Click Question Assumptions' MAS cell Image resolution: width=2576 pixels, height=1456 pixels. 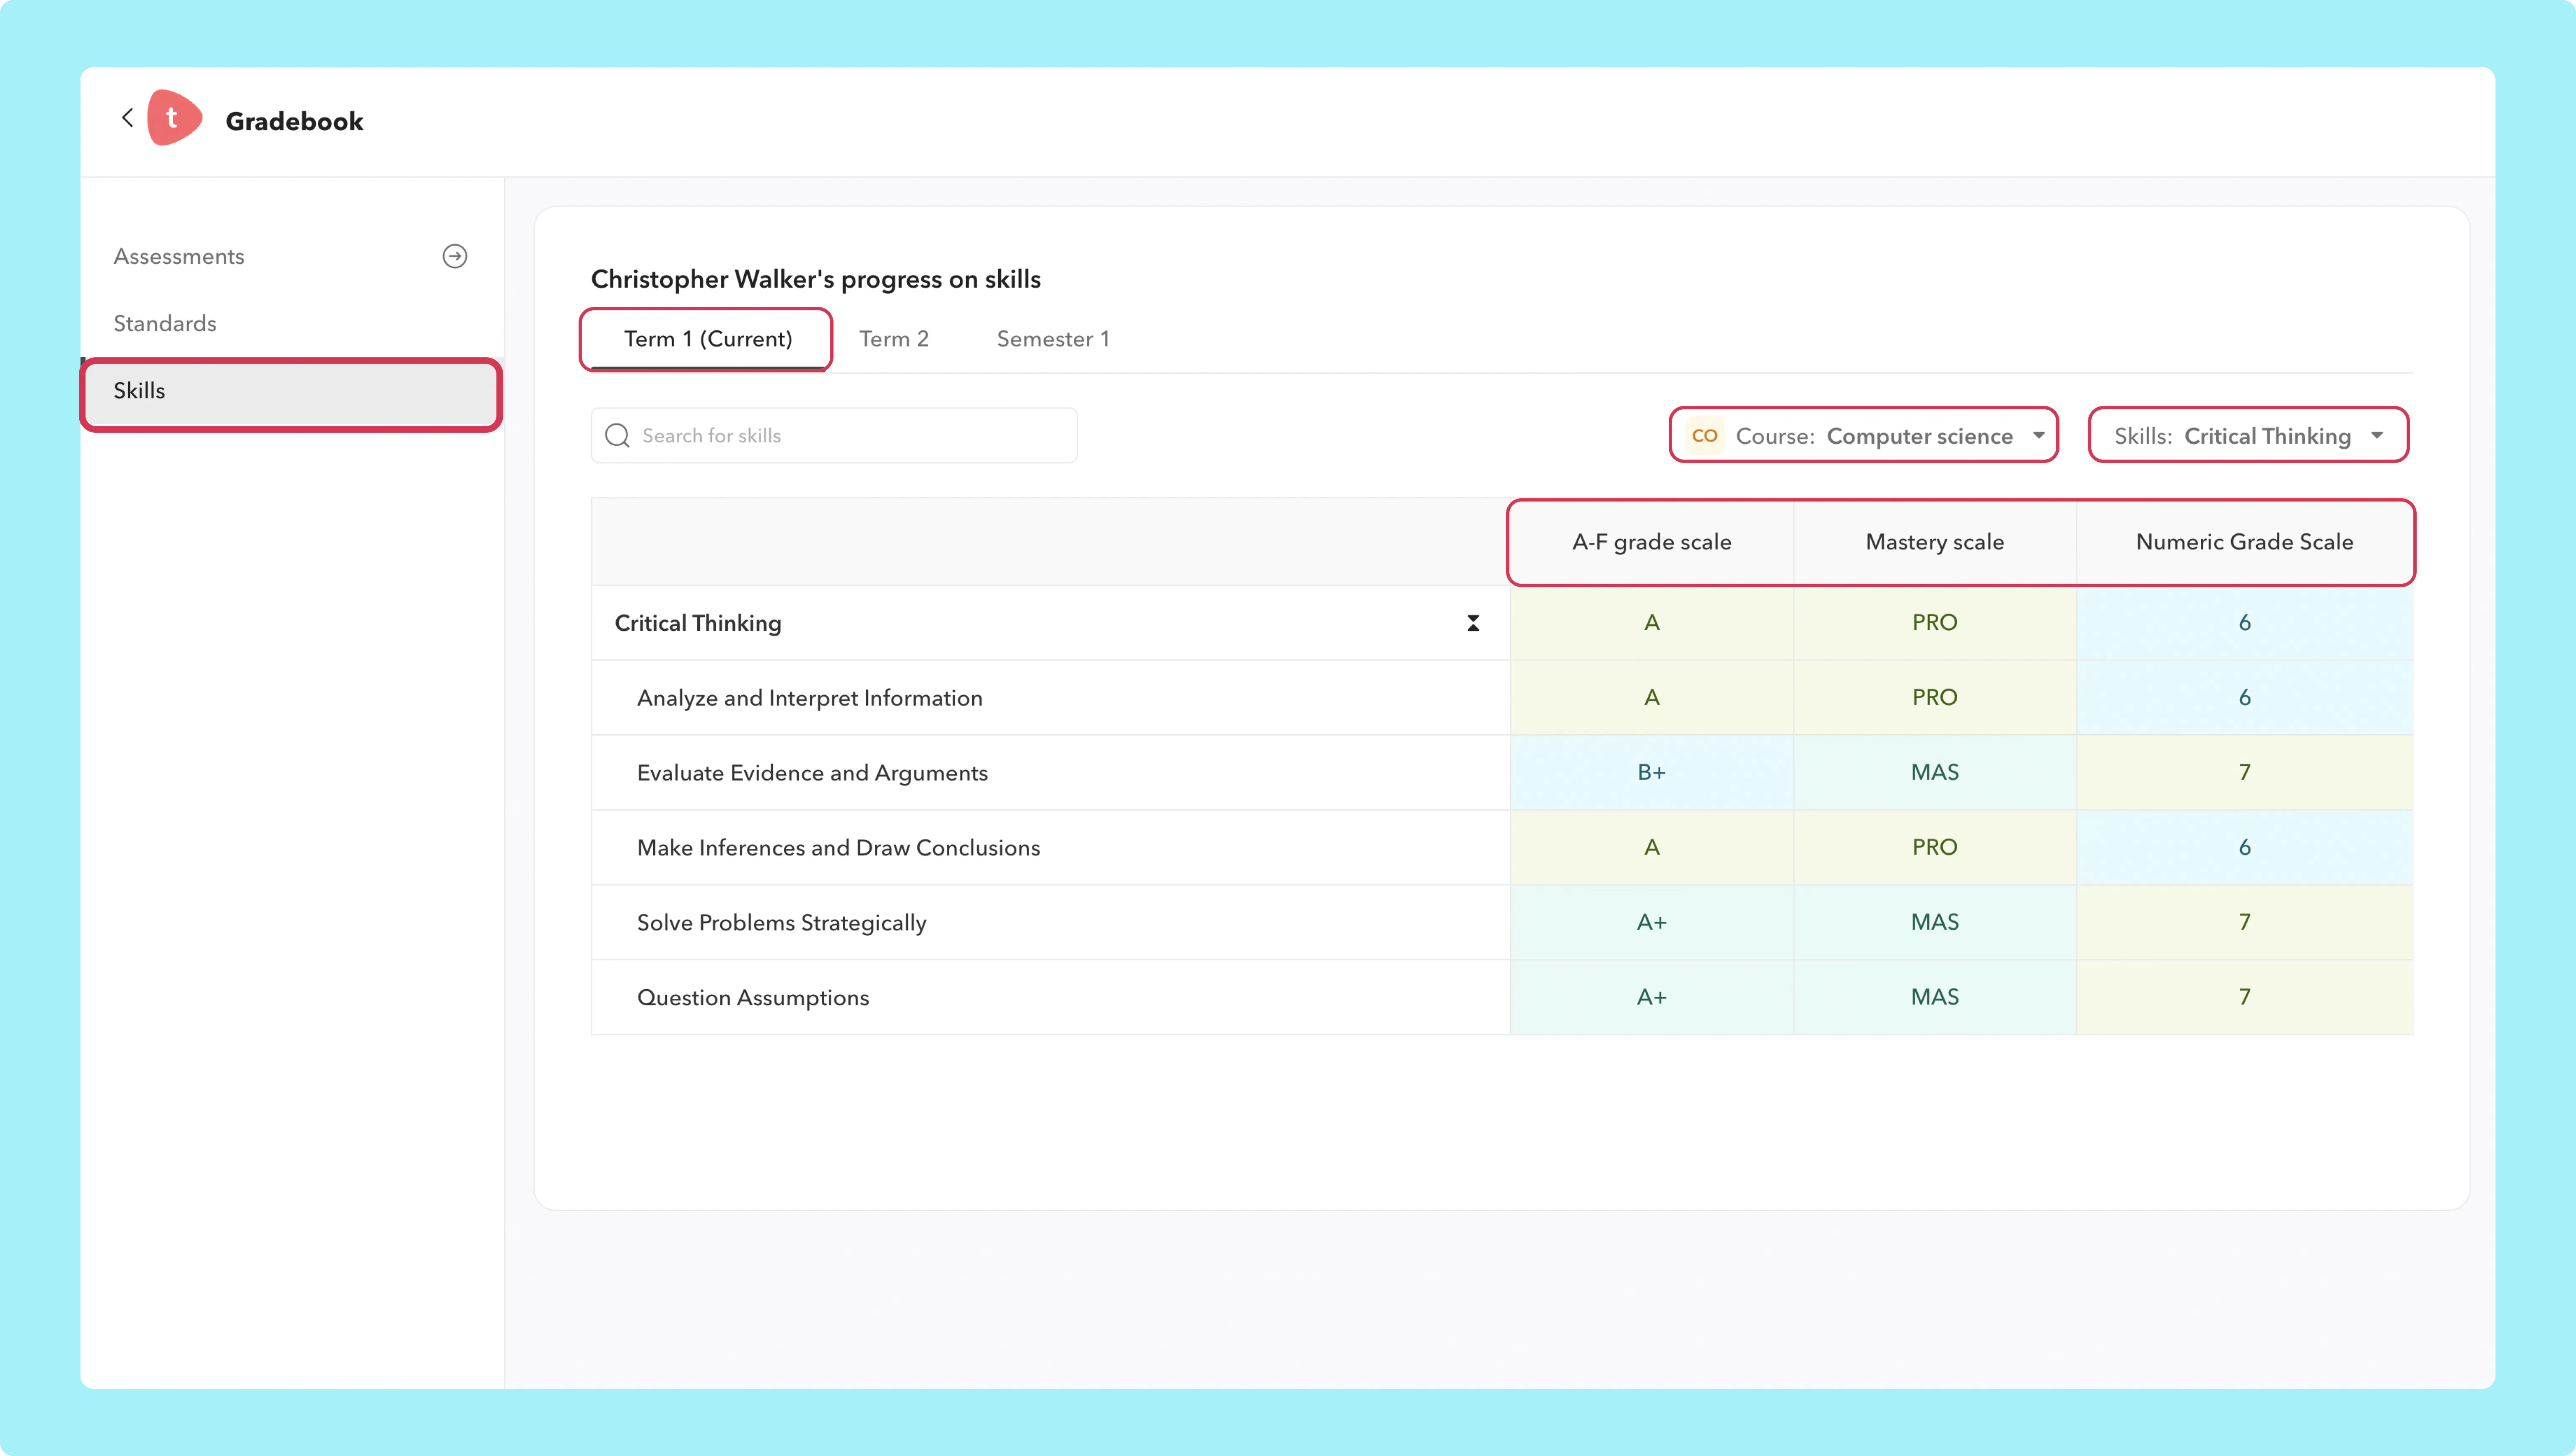pyautogui.click(x=1935, y=997)
